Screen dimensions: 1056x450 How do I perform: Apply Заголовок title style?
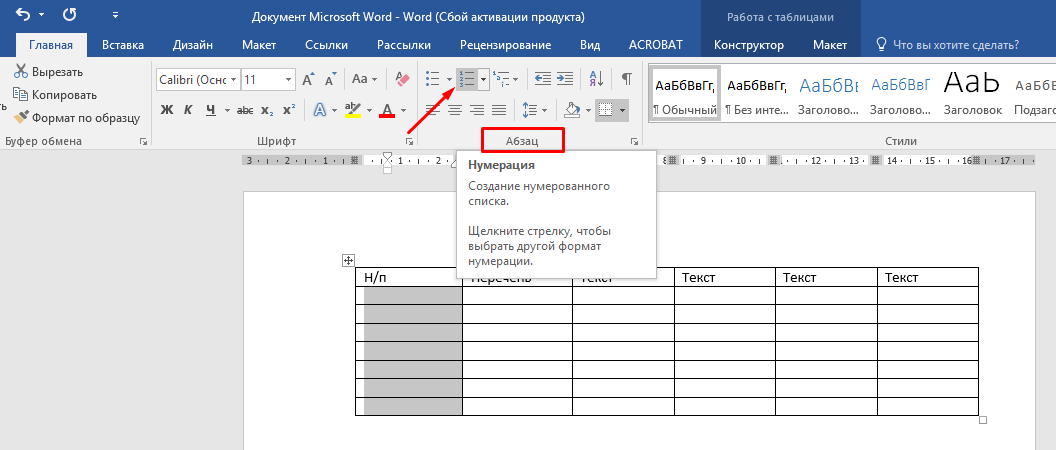pos(972,94)
